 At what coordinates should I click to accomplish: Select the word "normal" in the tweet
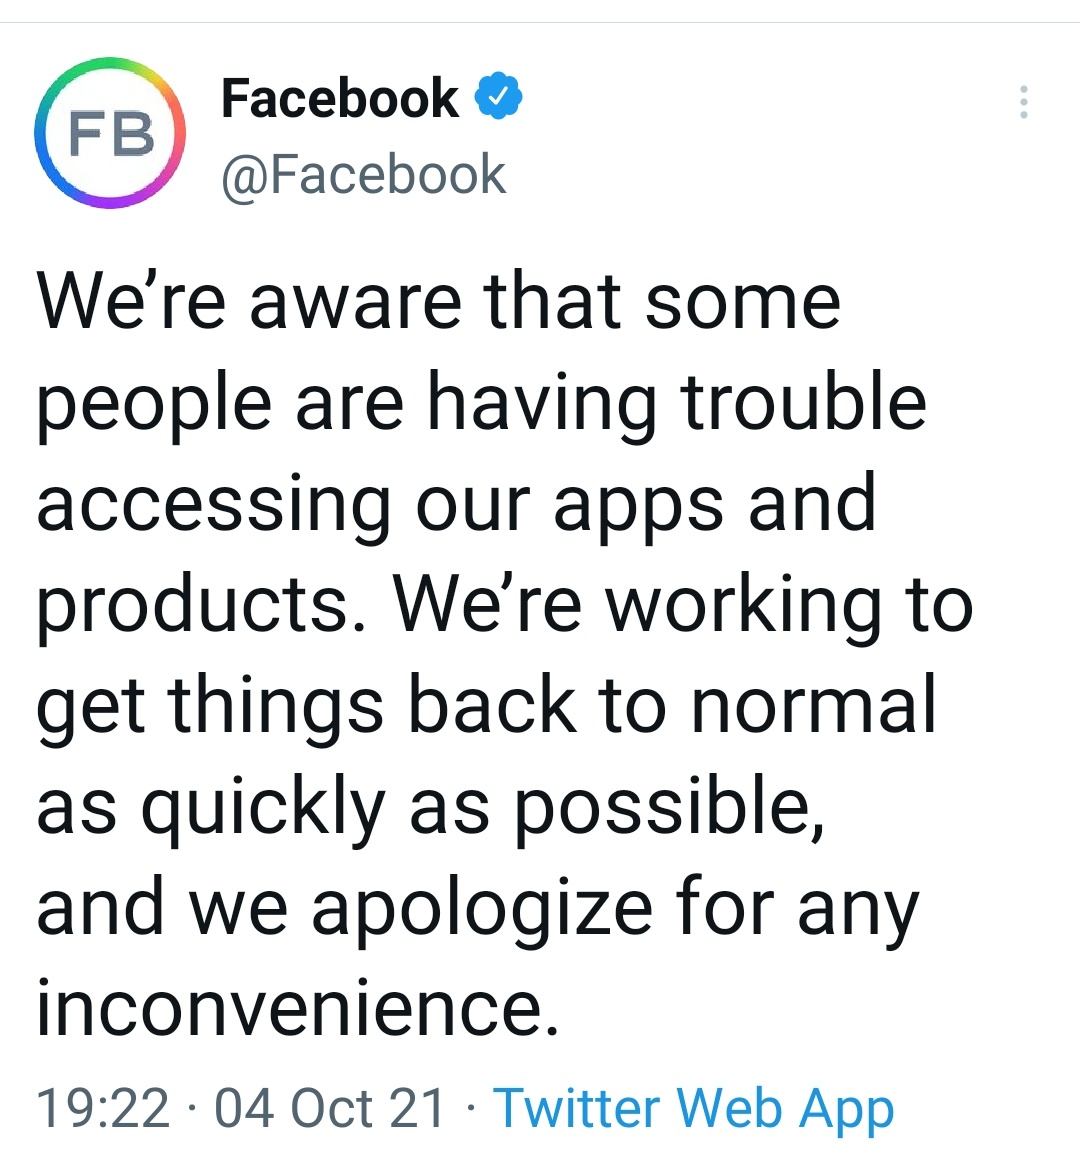[814, 704]
